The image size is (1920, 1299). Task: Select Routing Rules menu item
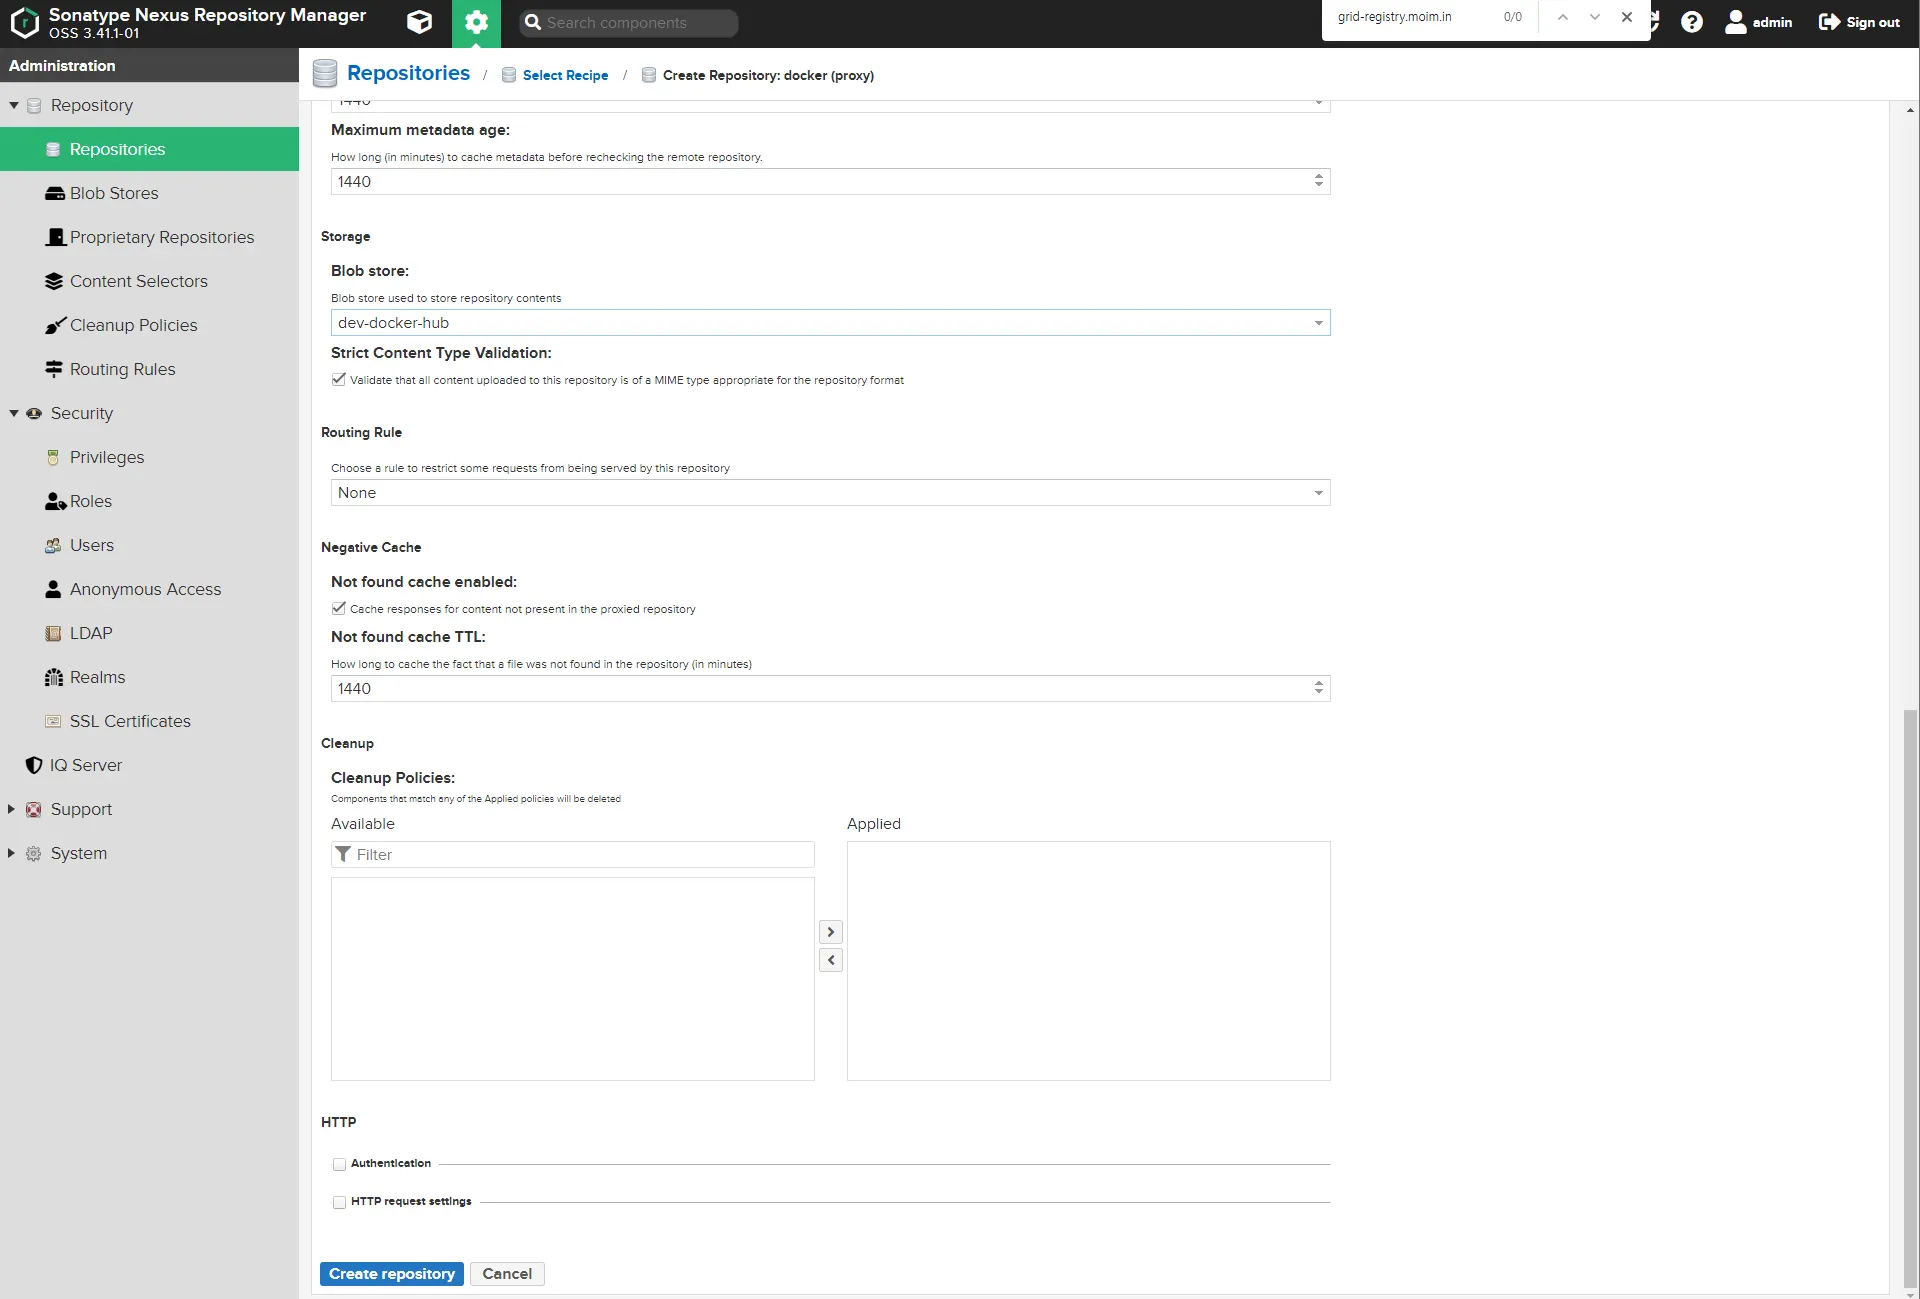coord(122,369)
